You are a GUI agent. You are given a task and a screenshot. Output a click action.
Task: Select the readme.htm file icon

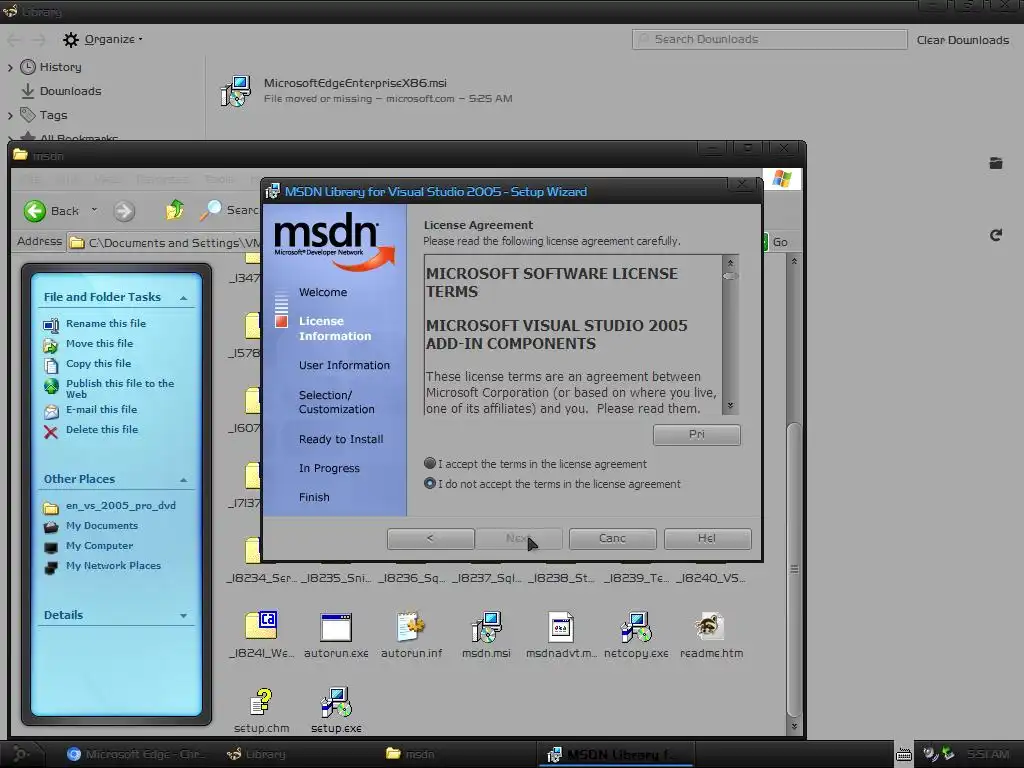tap(711, 626)
